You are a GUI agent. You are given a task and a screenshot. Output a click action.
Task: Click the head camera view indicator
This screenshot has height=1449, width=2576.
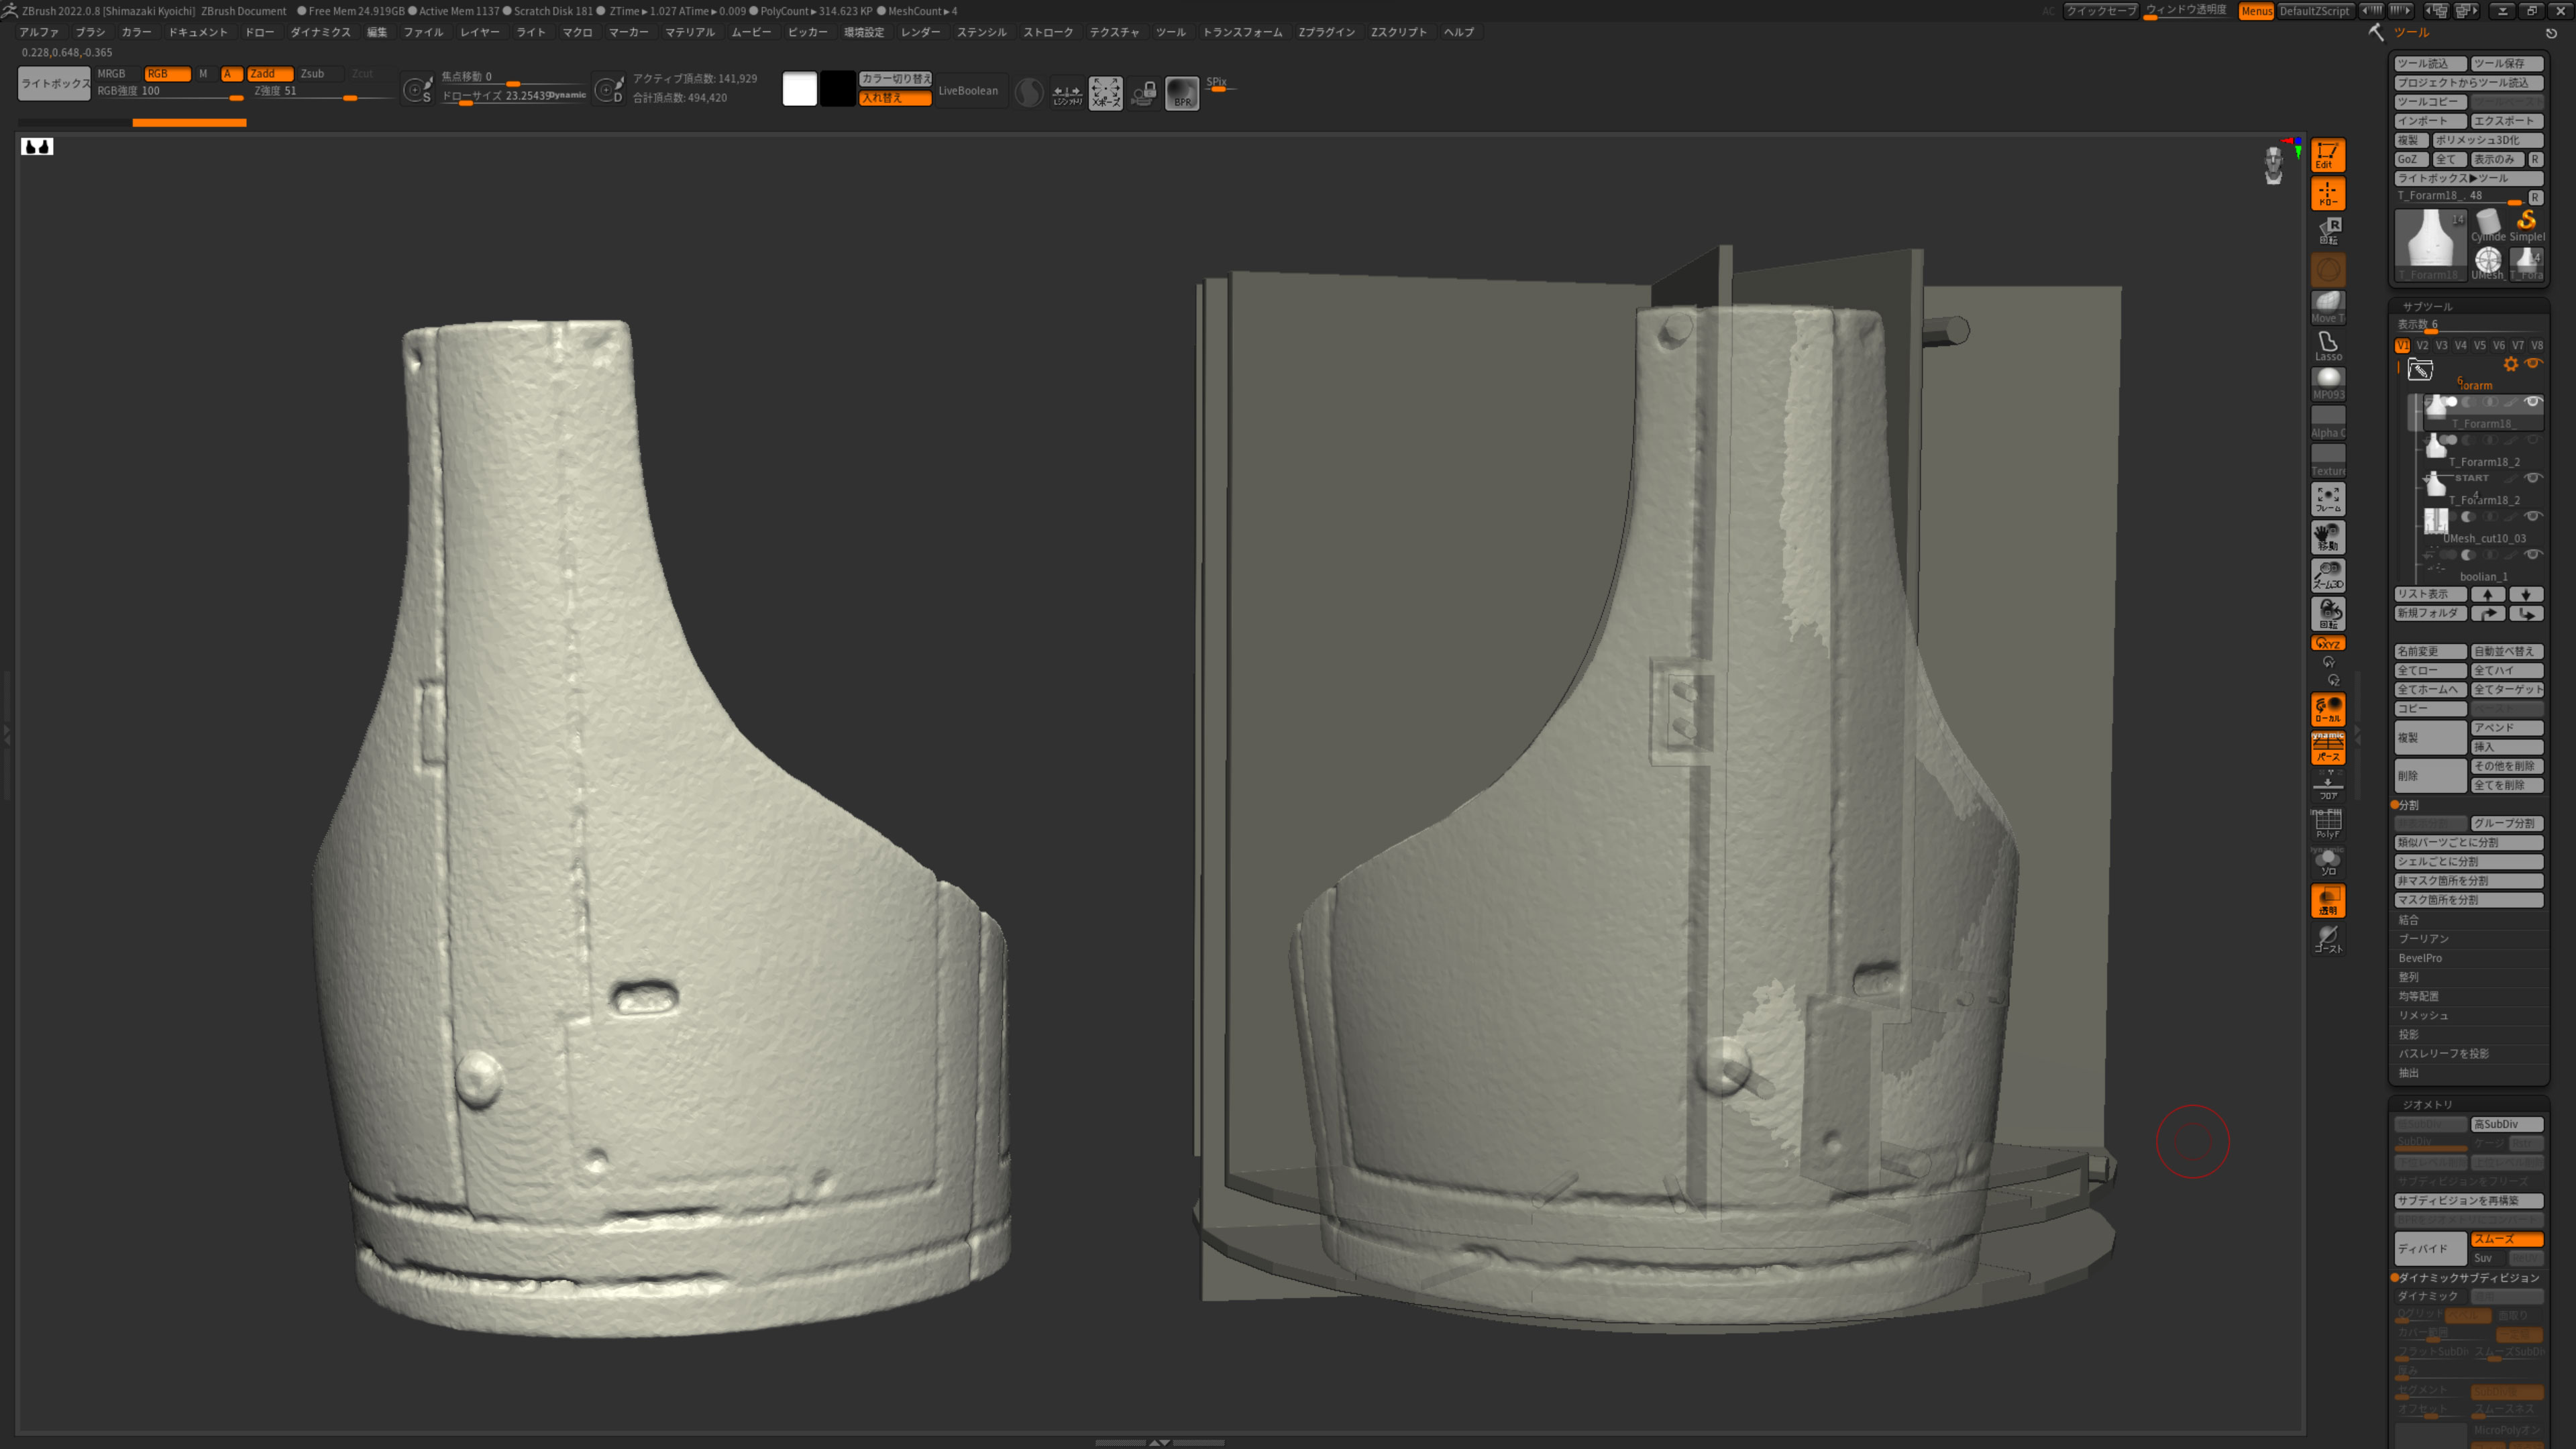pos(2273,165)
